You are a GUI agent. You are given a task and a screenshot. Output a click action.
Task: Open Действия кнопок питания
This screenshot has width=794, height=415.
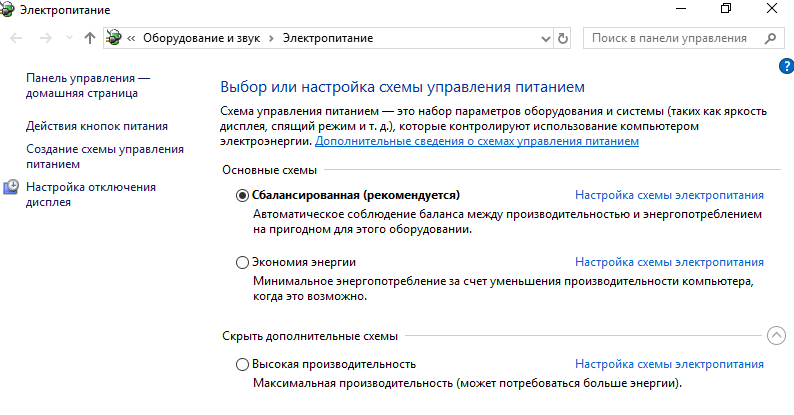97,126
